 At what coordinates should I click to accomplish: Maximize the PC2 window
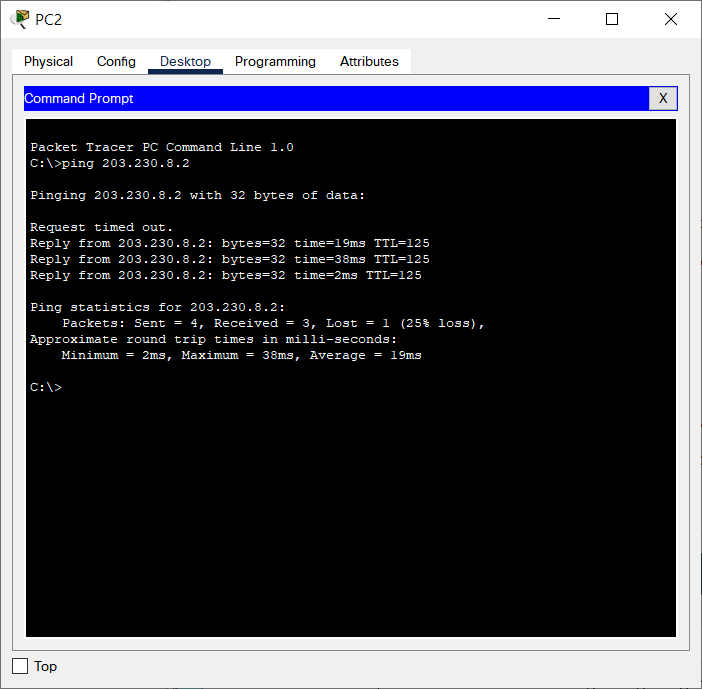(612, 19)
